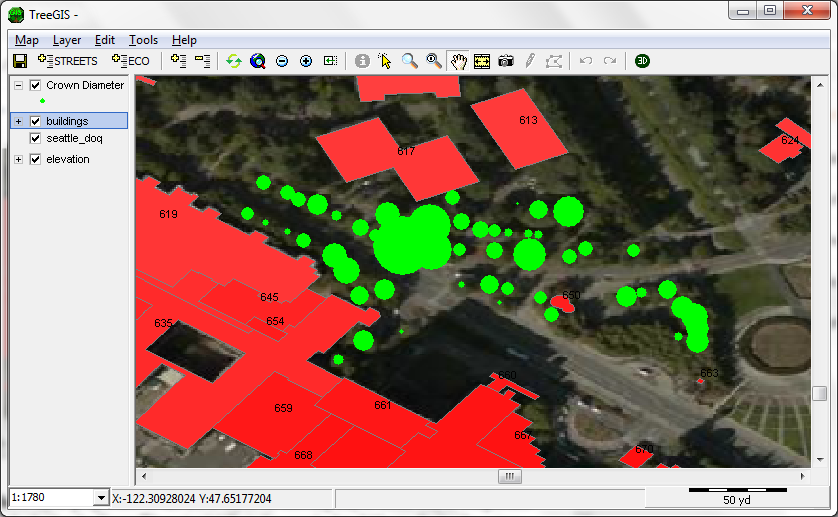Uncheck the buildings layer checkbox
The image size is (838, 517).
[x=35, y=121]
